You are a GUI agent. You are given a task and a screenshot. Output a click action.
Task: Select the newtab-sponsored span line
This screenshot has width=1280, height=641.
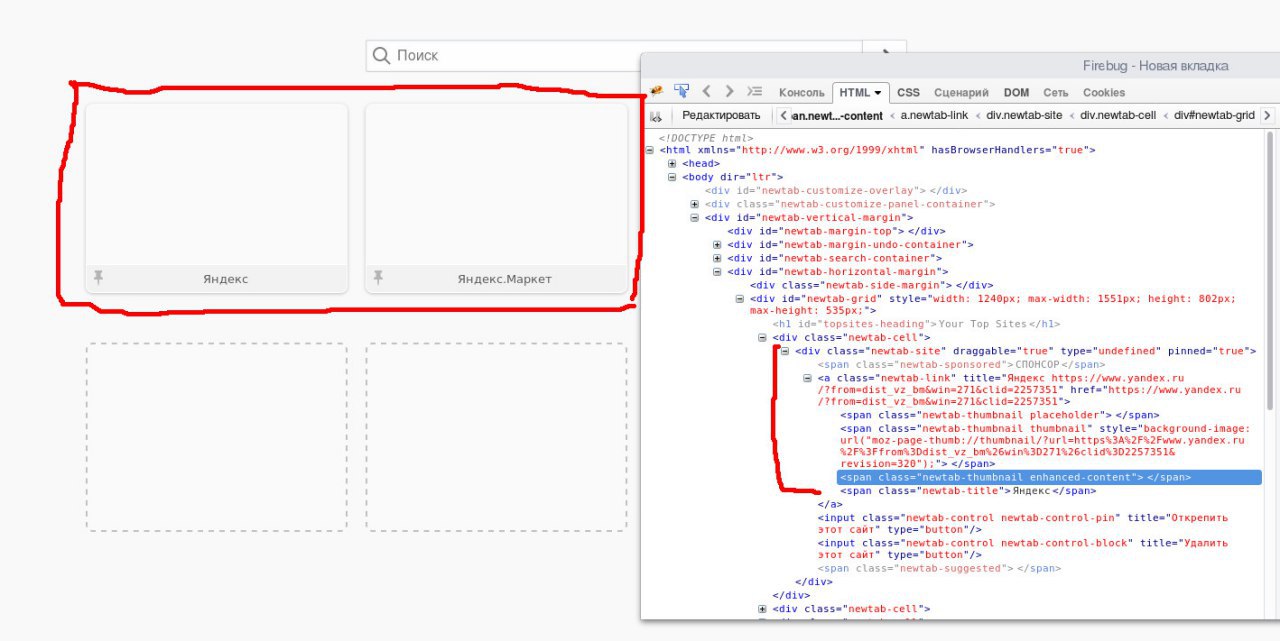[961, 364]
